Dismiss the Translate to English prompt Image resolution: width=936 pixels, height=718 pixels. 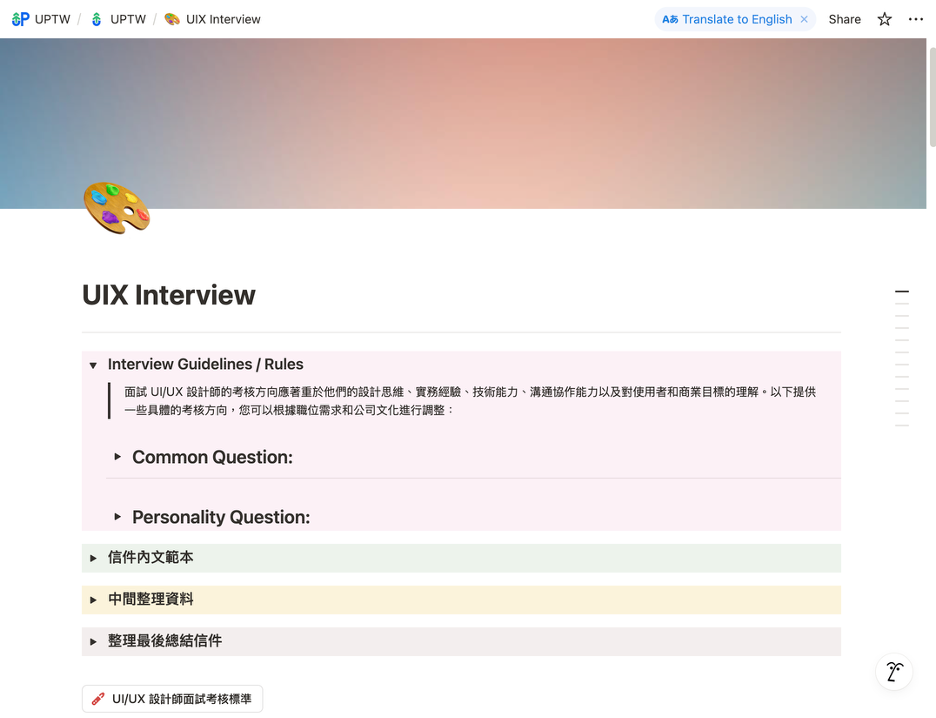pyautogui.click(x=804, y=19)
